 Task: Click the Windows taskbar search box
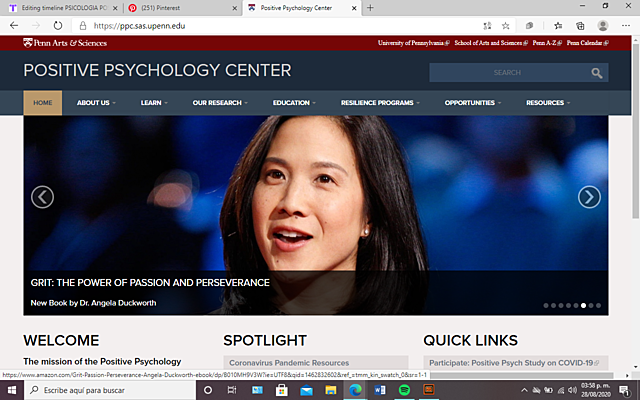pos(110,390)
